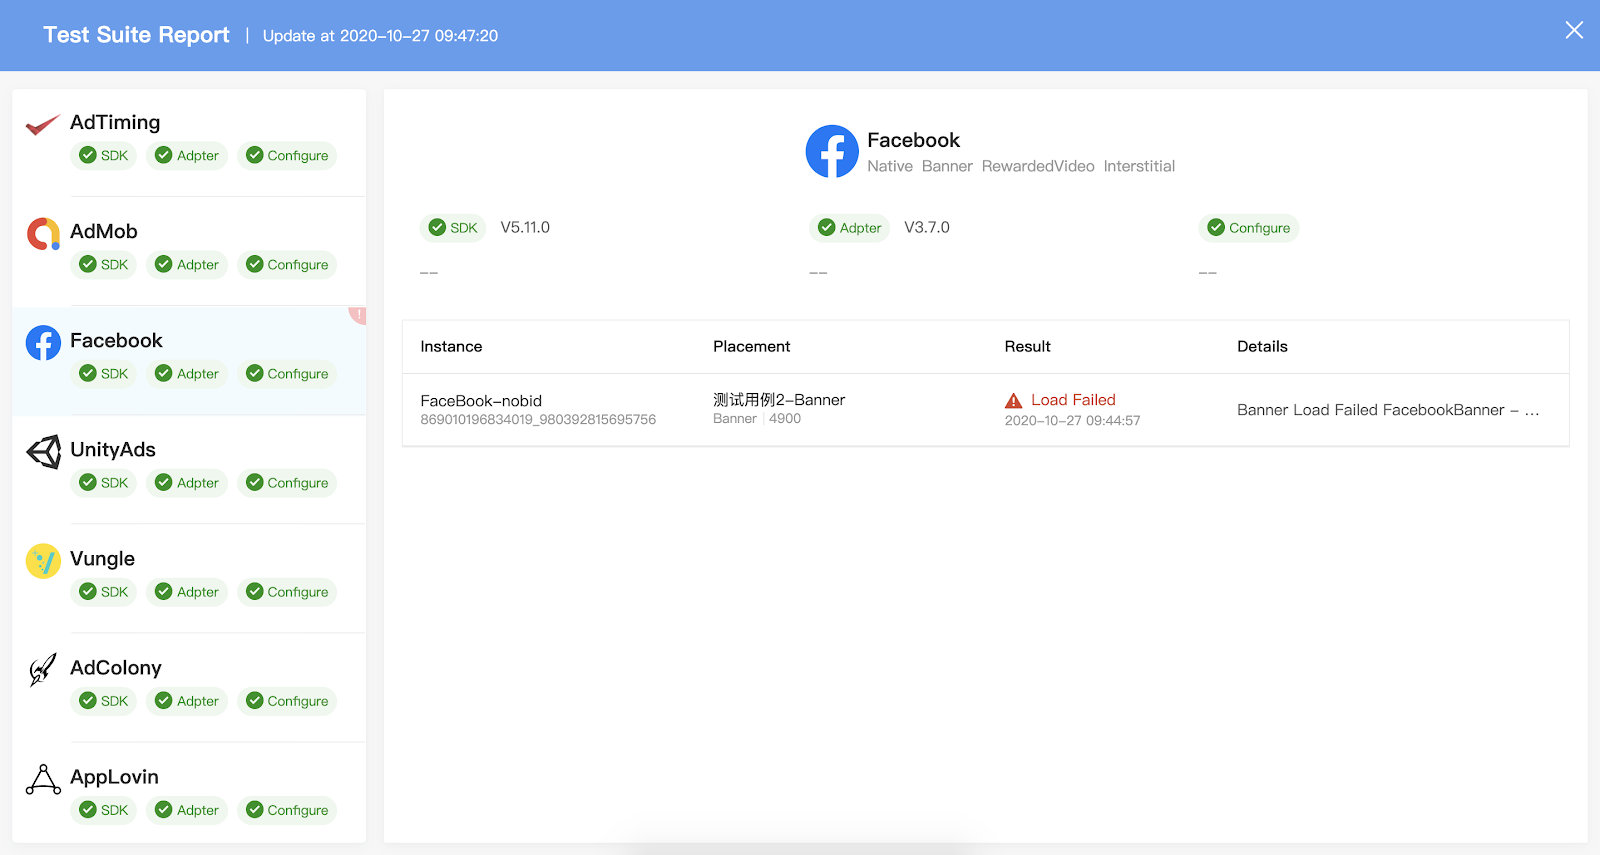Image resolution: width=1600 pixels, height=855 pixels.
Task: Click the AdColony logo icon
Action: tap(43, 669)
